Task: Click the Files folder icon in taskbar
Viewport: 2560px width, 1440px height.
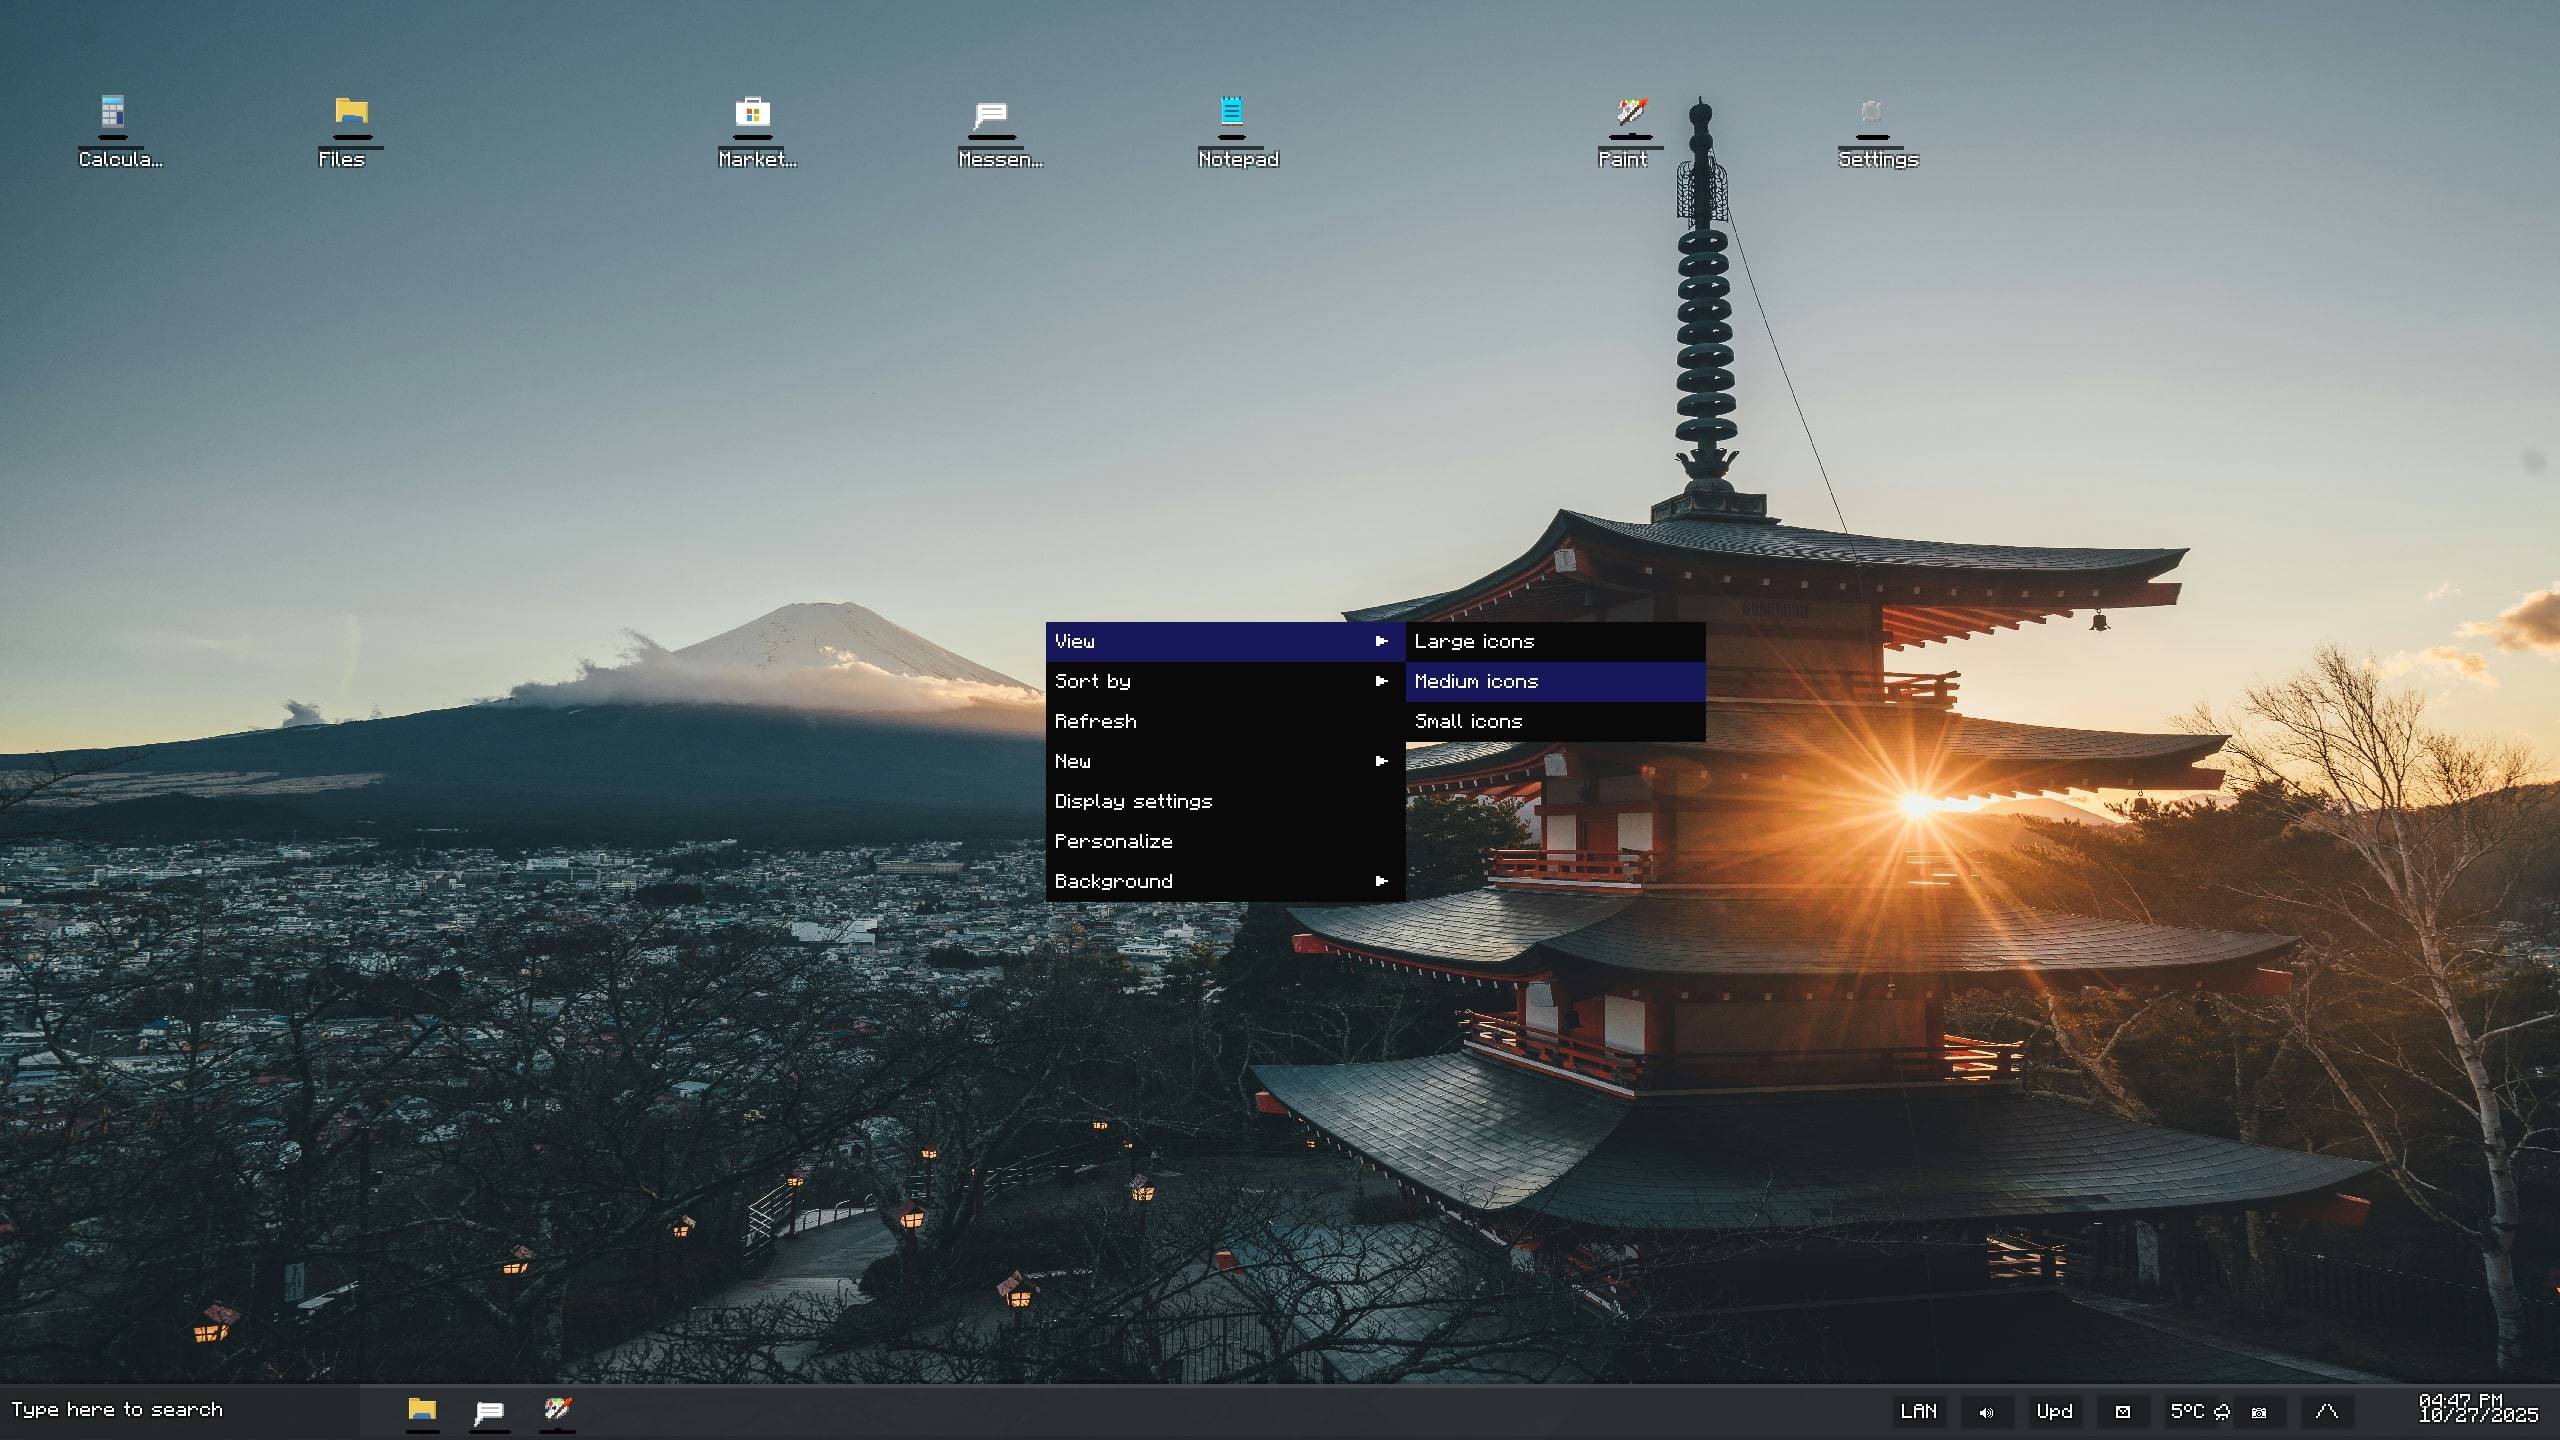Action: tap(422, 1410)
